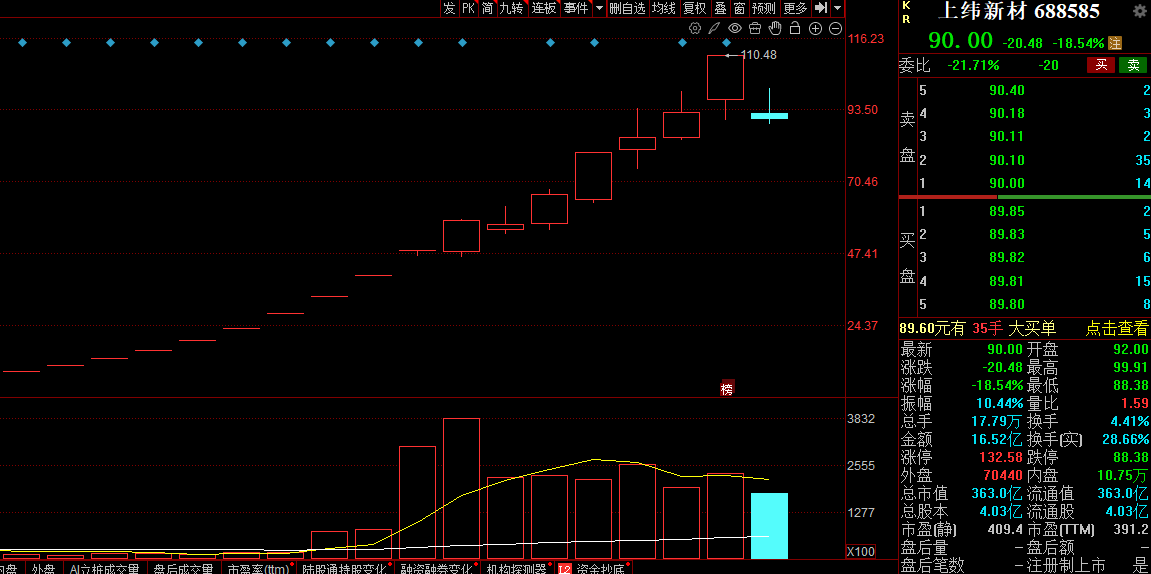Open settings gear beside stock name

coord(1139,11)
